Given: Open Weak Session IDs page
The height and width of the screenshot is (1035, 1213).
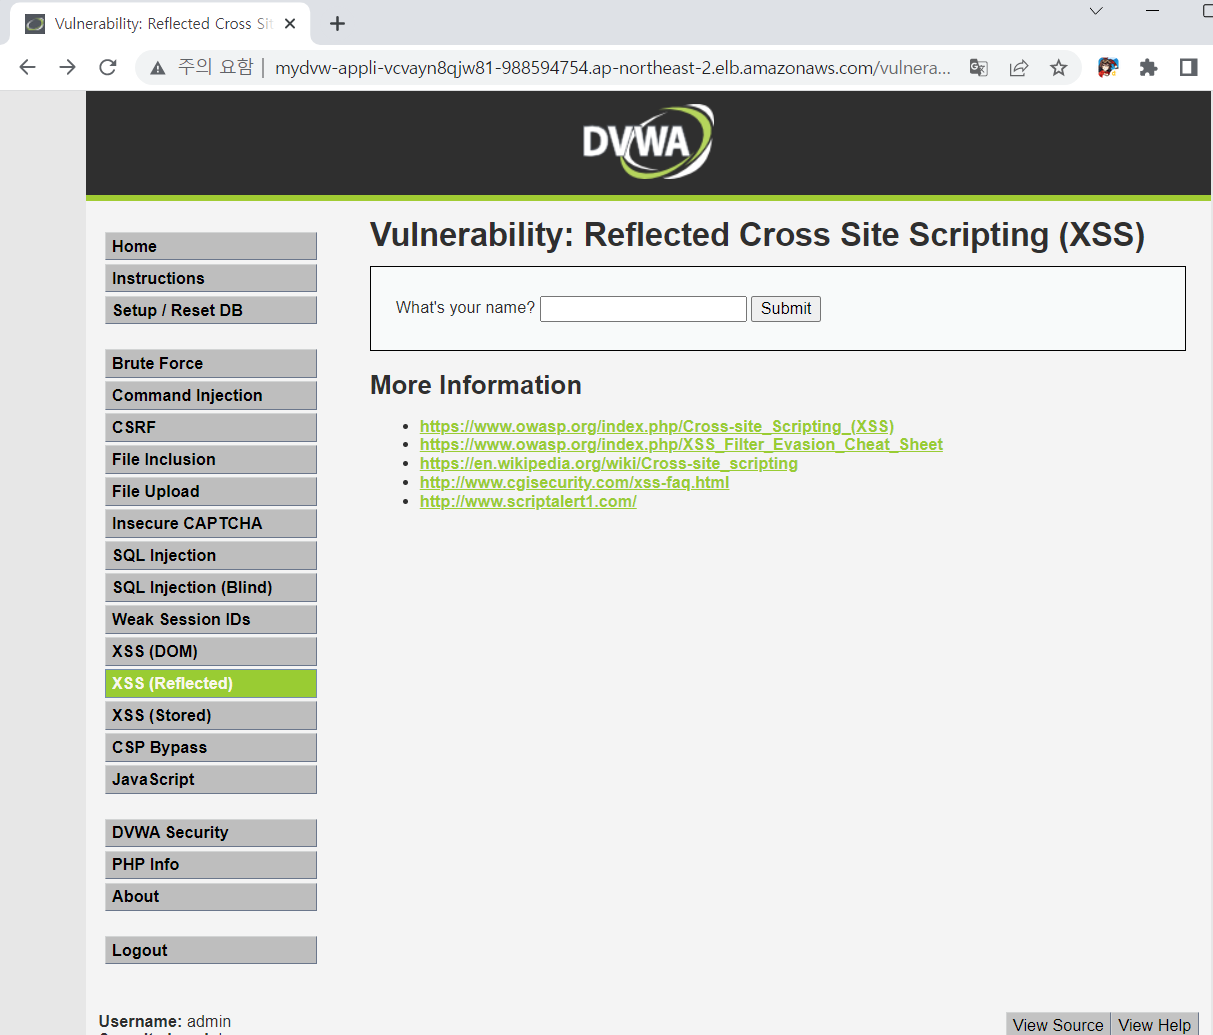Looking at the screenshot, I should coord(211,619).
